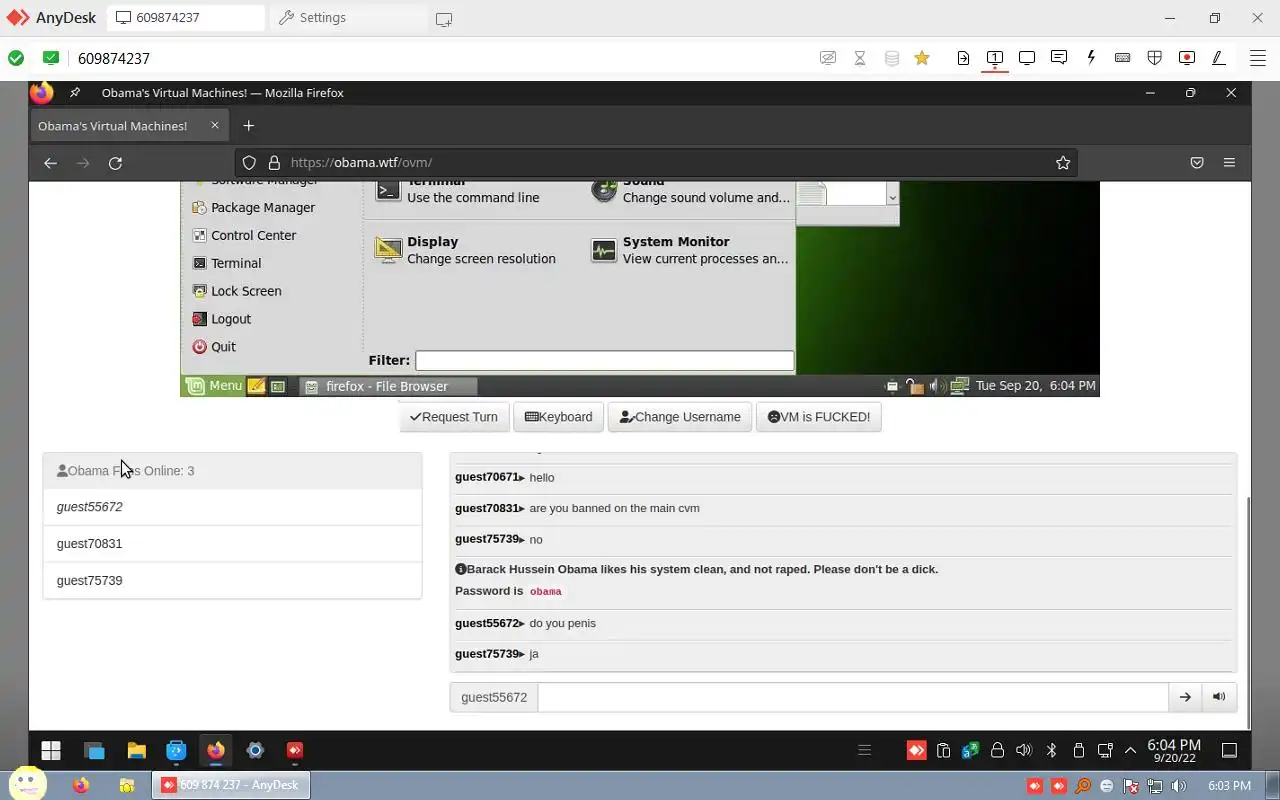Click the AnyDesk lightning actions icon
The width and height of the screenshot is (1280, 800).
point(1091,58)
